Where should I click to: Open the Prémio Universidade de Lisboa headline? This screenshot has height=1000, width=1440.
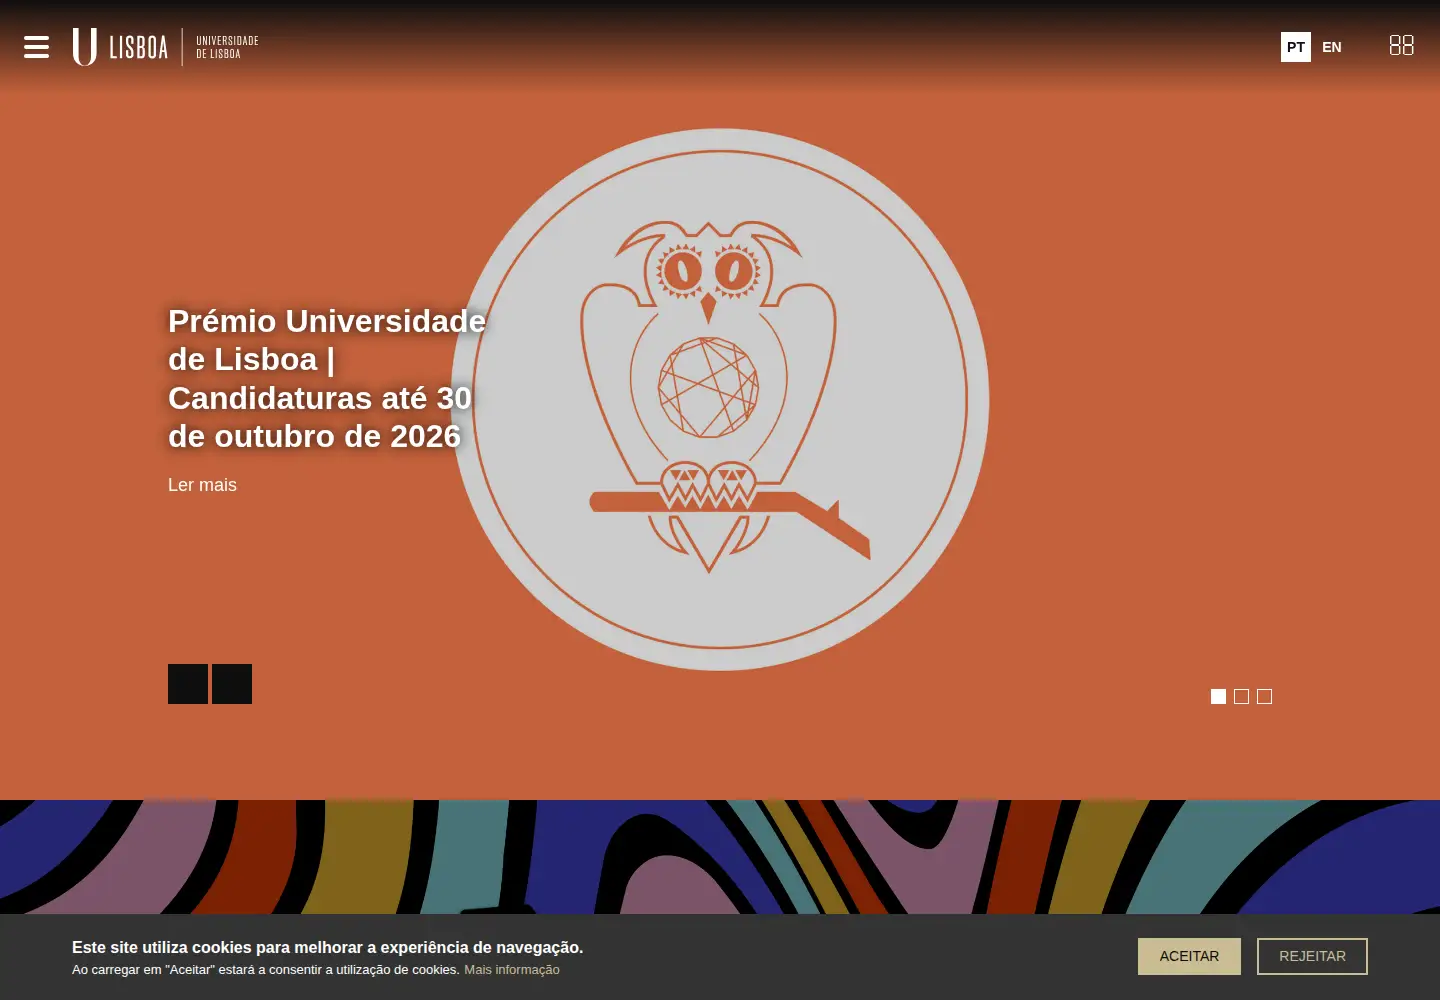click(327, 378)
